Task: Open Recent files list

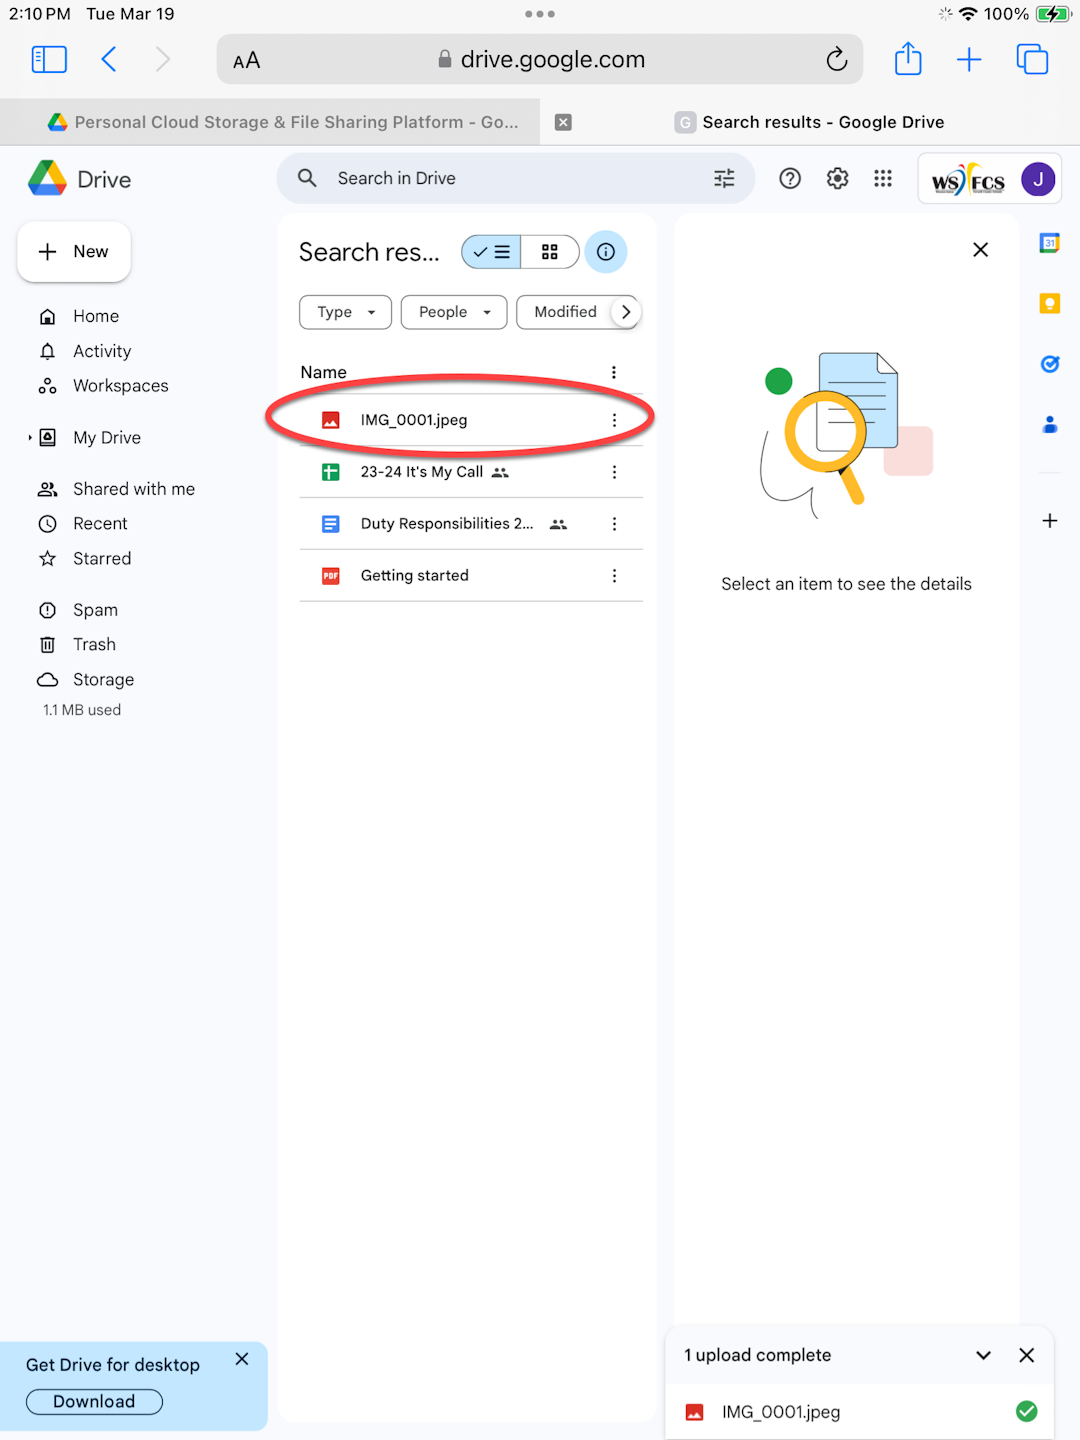Action: 100,524
